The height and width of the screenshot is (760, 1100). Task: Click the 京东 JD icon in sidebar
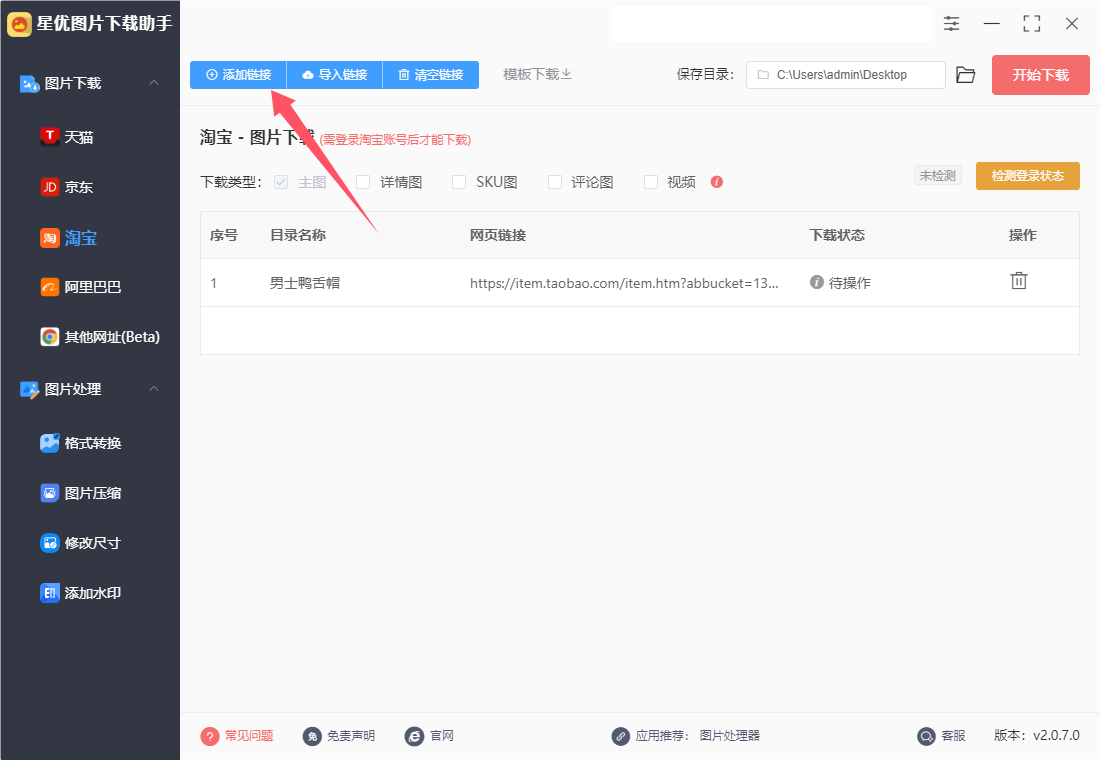pos(49,187)
